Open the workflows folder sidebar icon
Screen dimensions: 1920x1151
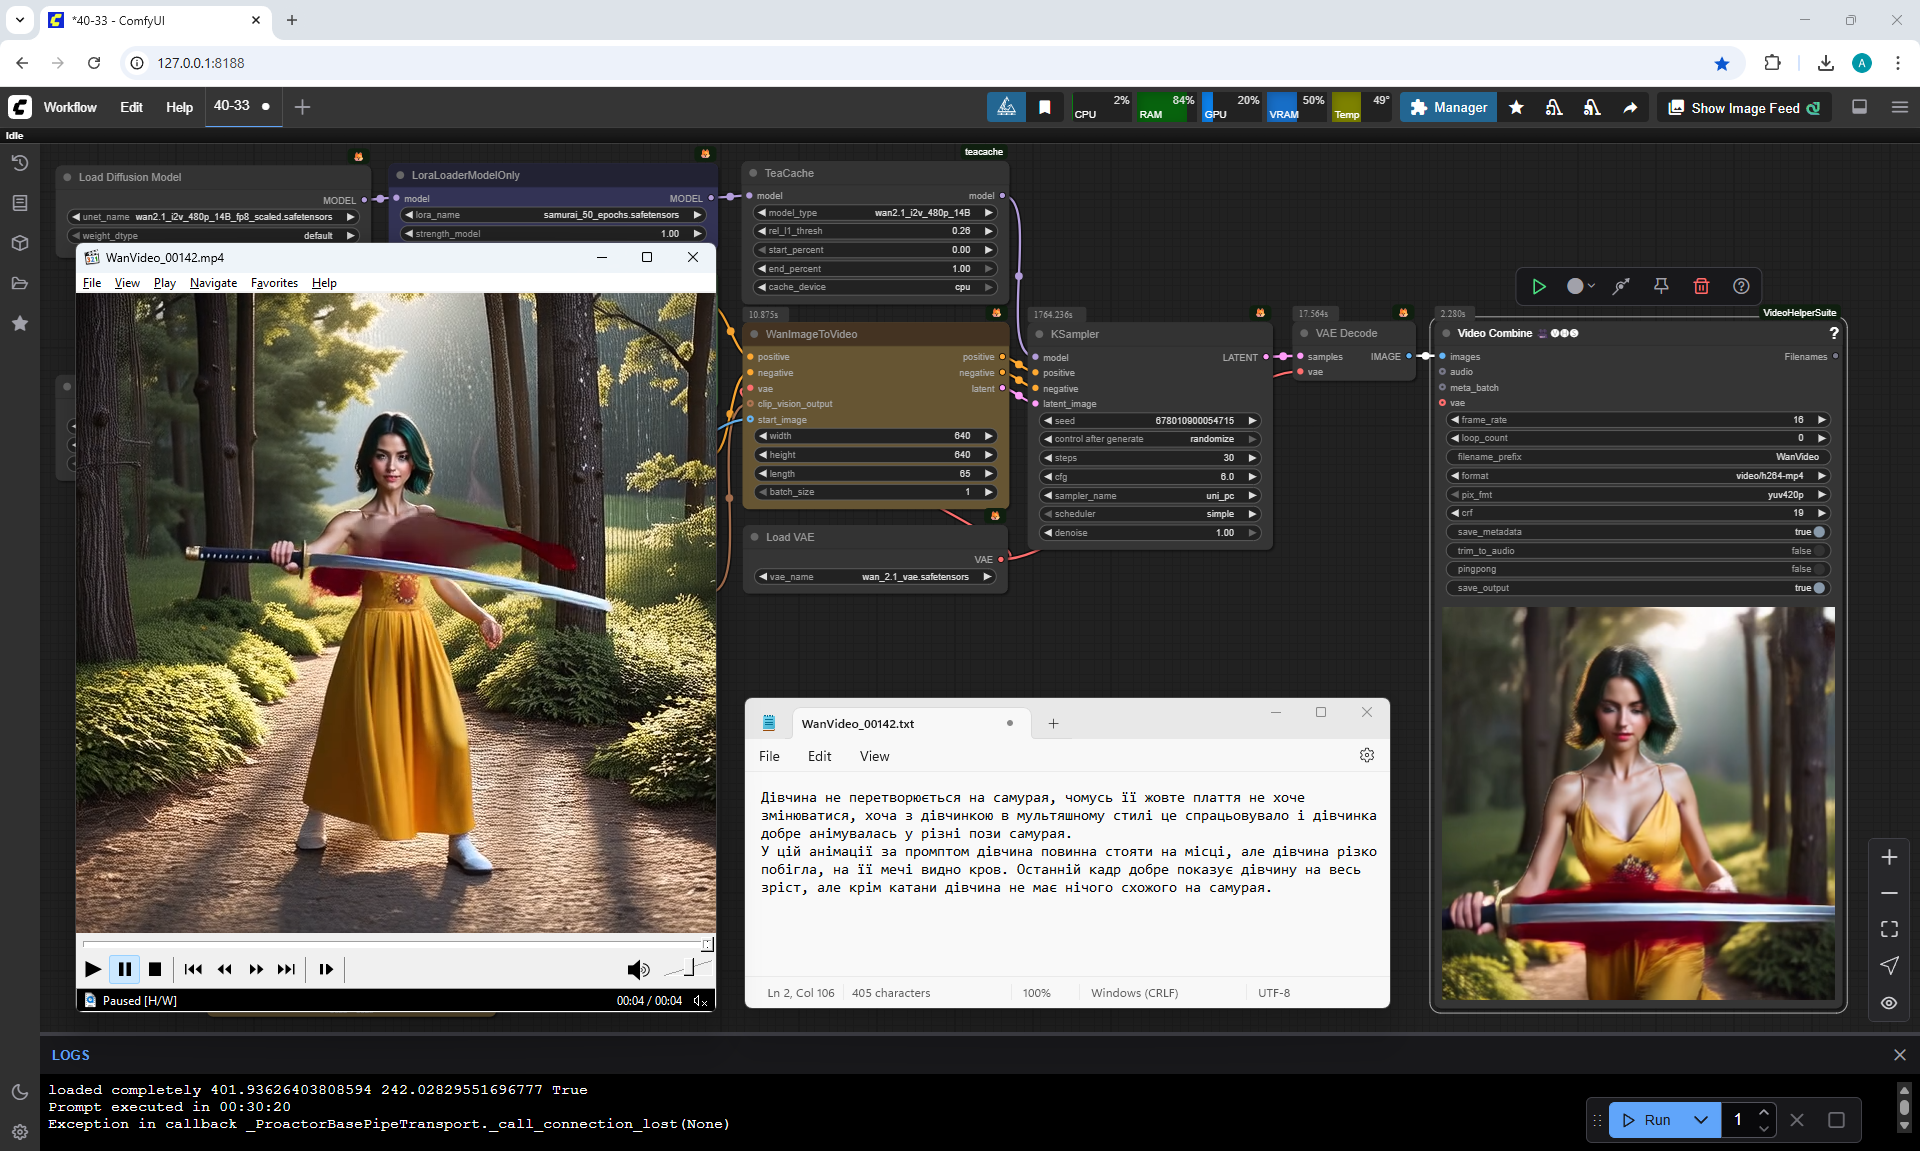pyautogui.click(x=19, y=283)
